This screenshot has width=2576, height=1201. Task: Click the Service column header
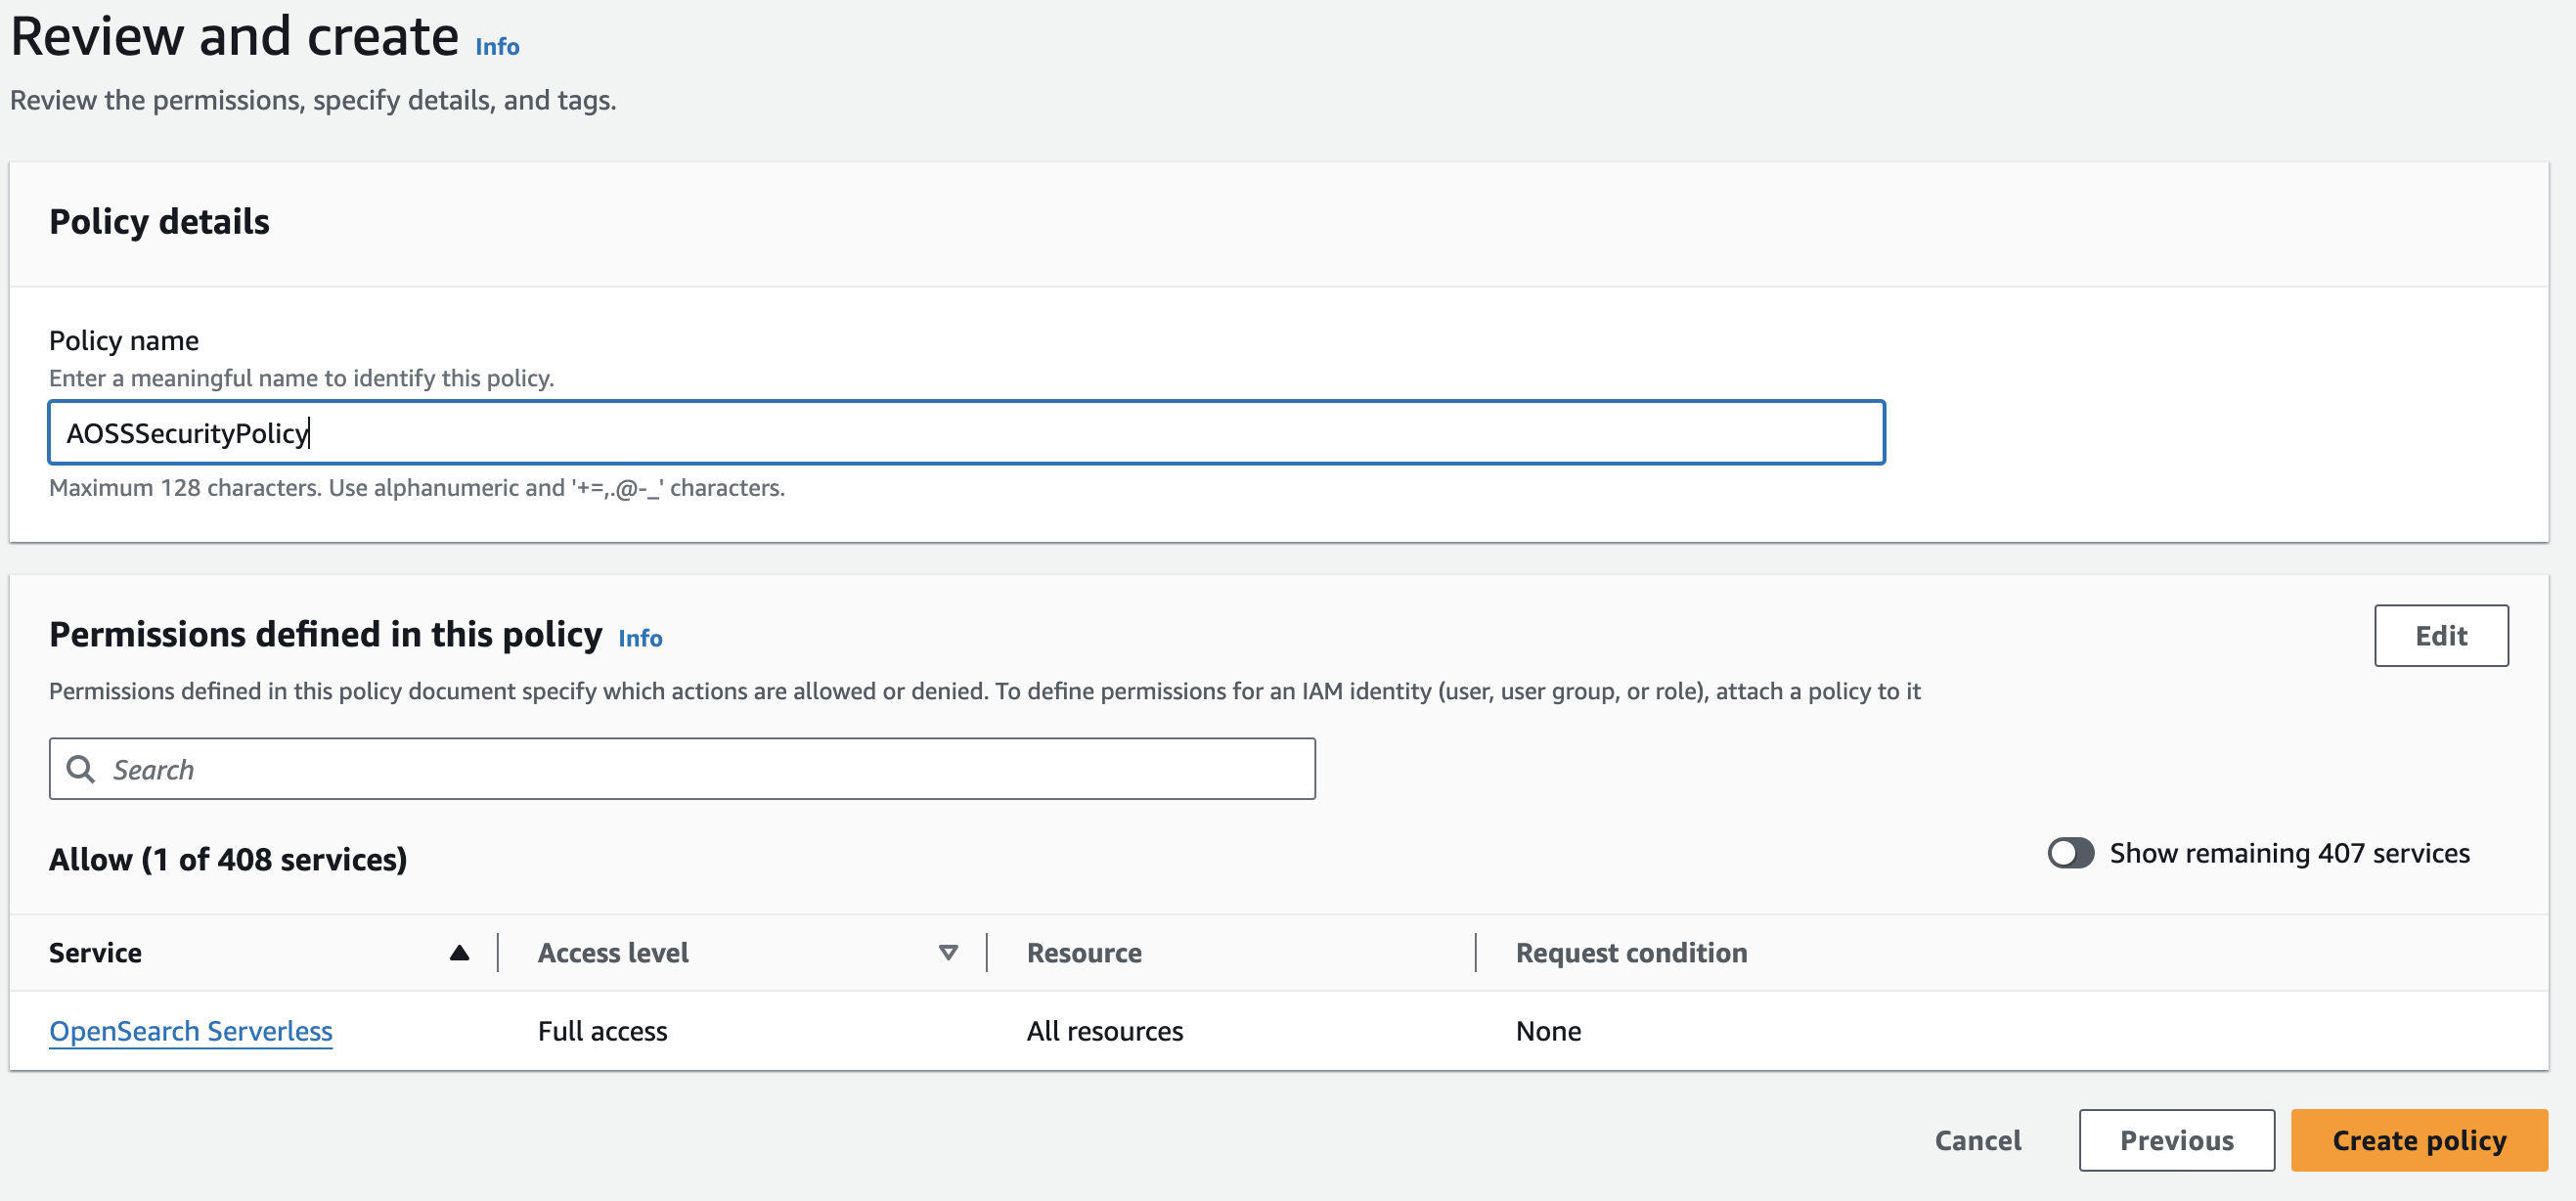coord(96,953)
